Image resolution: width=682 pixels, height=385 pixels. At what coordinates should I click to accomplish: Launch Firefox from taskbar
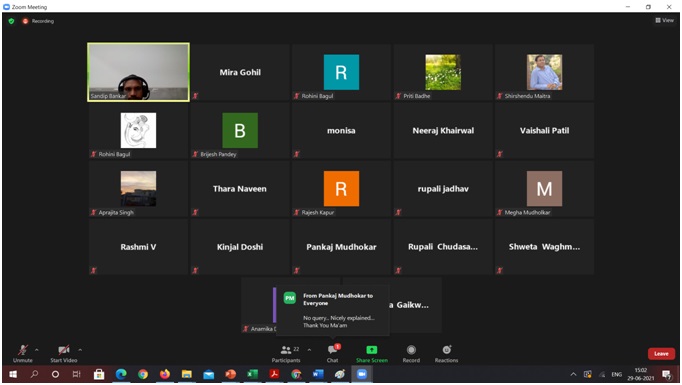pyautogui.click(x=165, y=374)
